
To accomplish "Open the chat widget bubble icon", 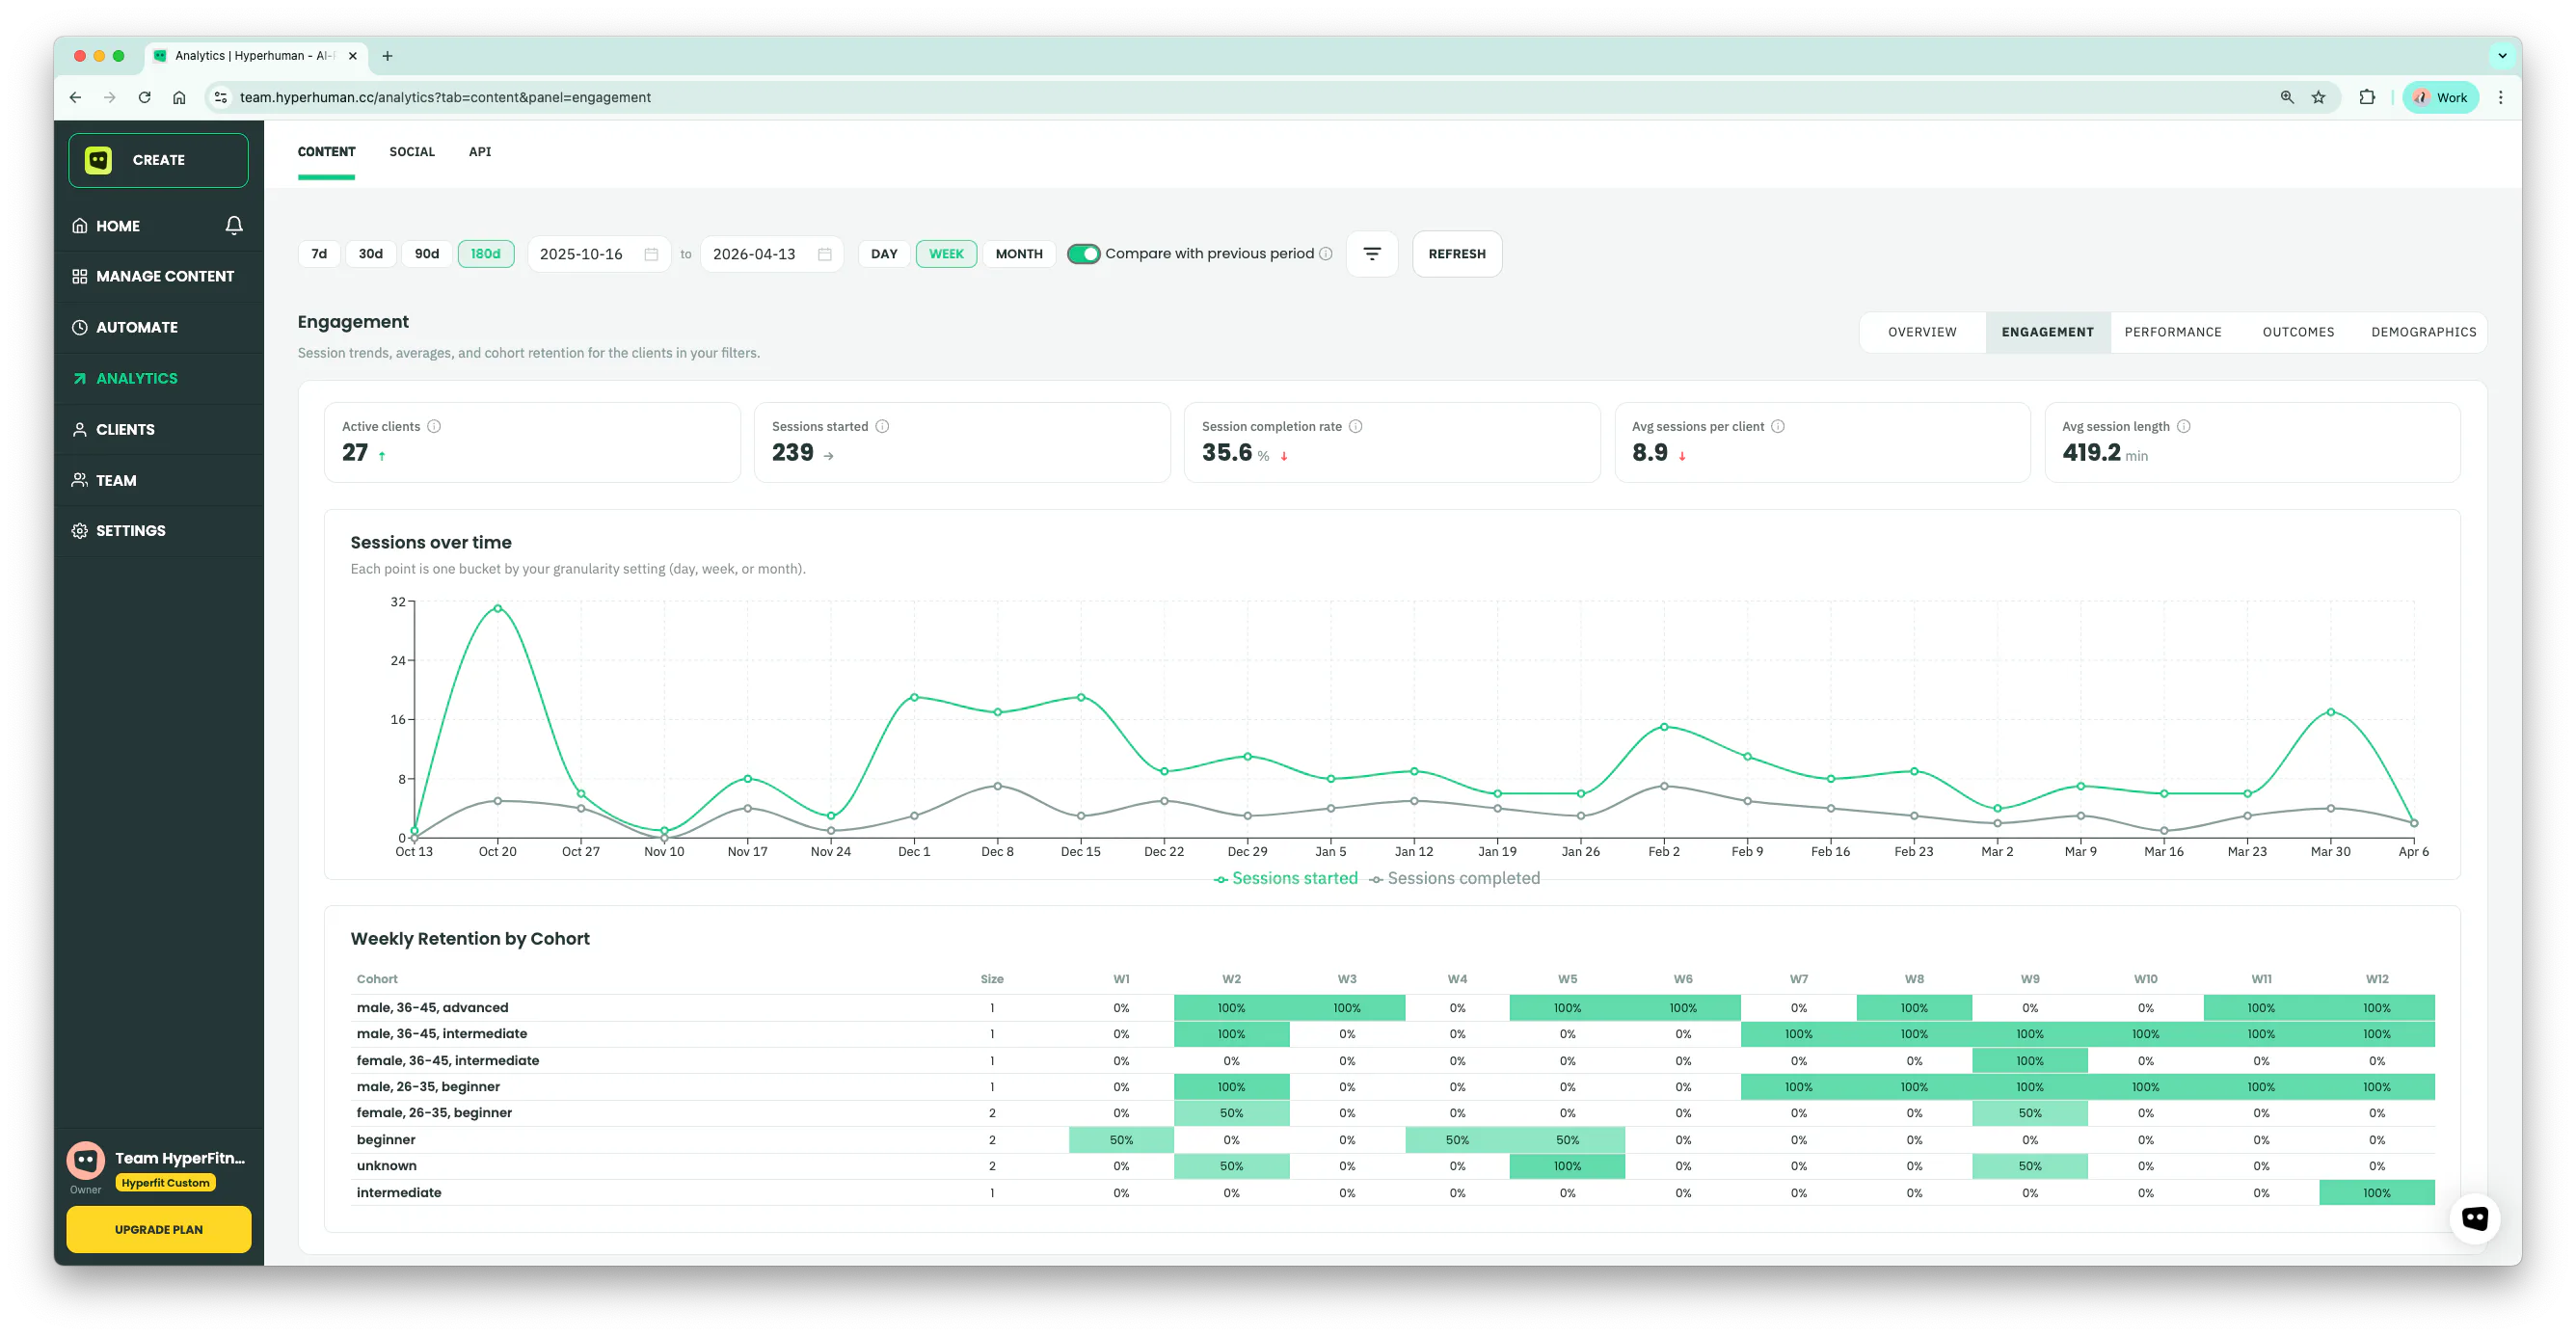I will tap(2474, 1218).
